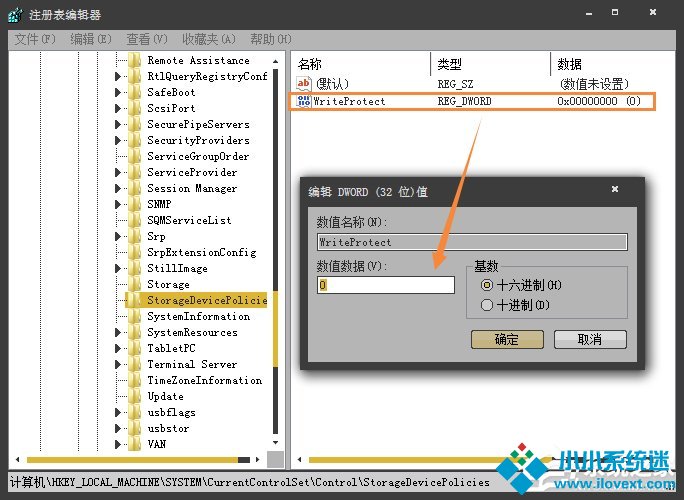Click the Registry Editor app icon in title bar
684x500 pixels.
click(15, 15)
